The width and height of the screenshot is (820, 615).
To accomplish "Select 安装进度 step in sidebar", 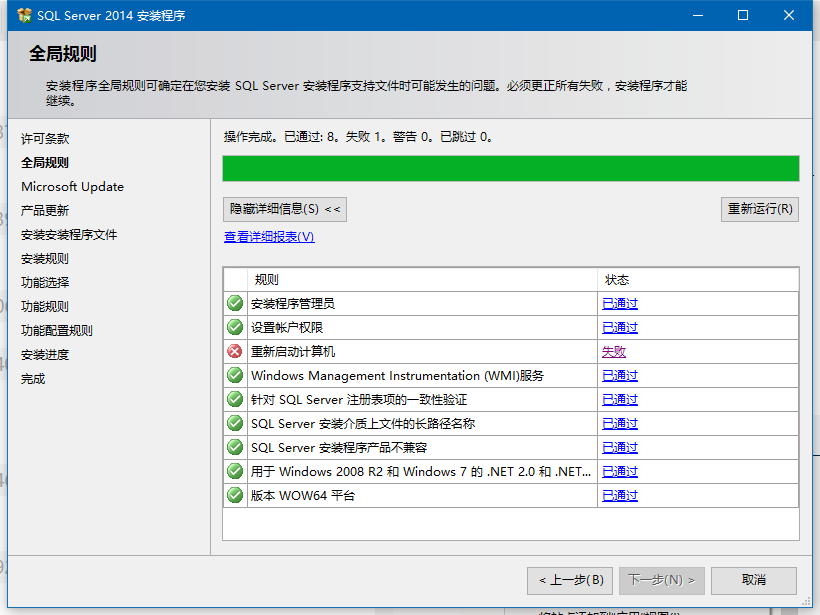I will click(x=45, y=355).
